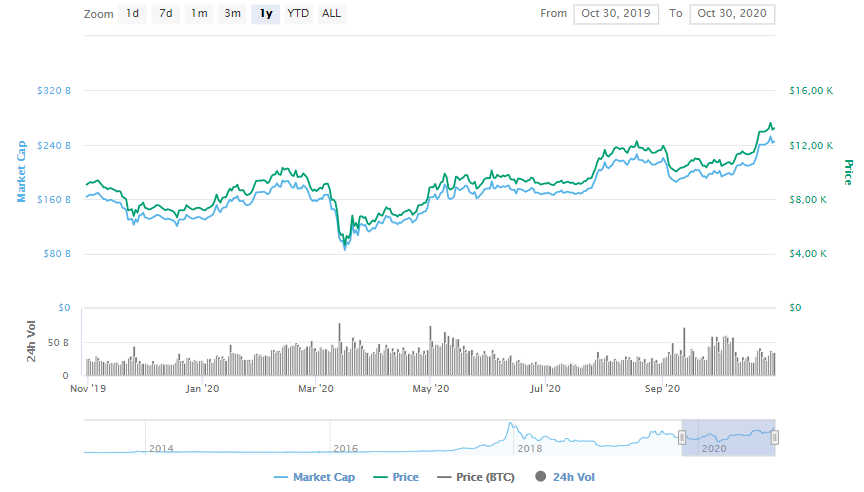The image size is (864, 492).
Task: Click the 2018 peak in the navigator
Action: coord(510,426)
